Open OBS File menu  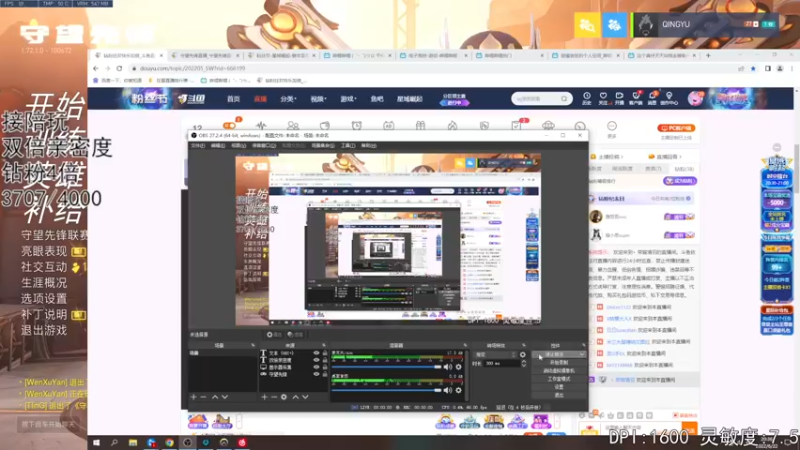[x=197, y=146]
